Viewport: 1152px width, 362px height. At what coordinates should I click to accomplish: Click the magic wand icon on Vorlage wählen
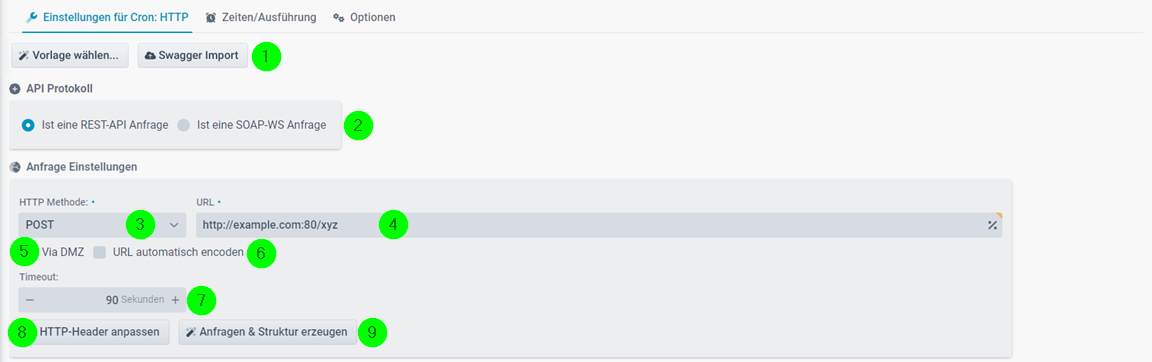tap(24, 56)
